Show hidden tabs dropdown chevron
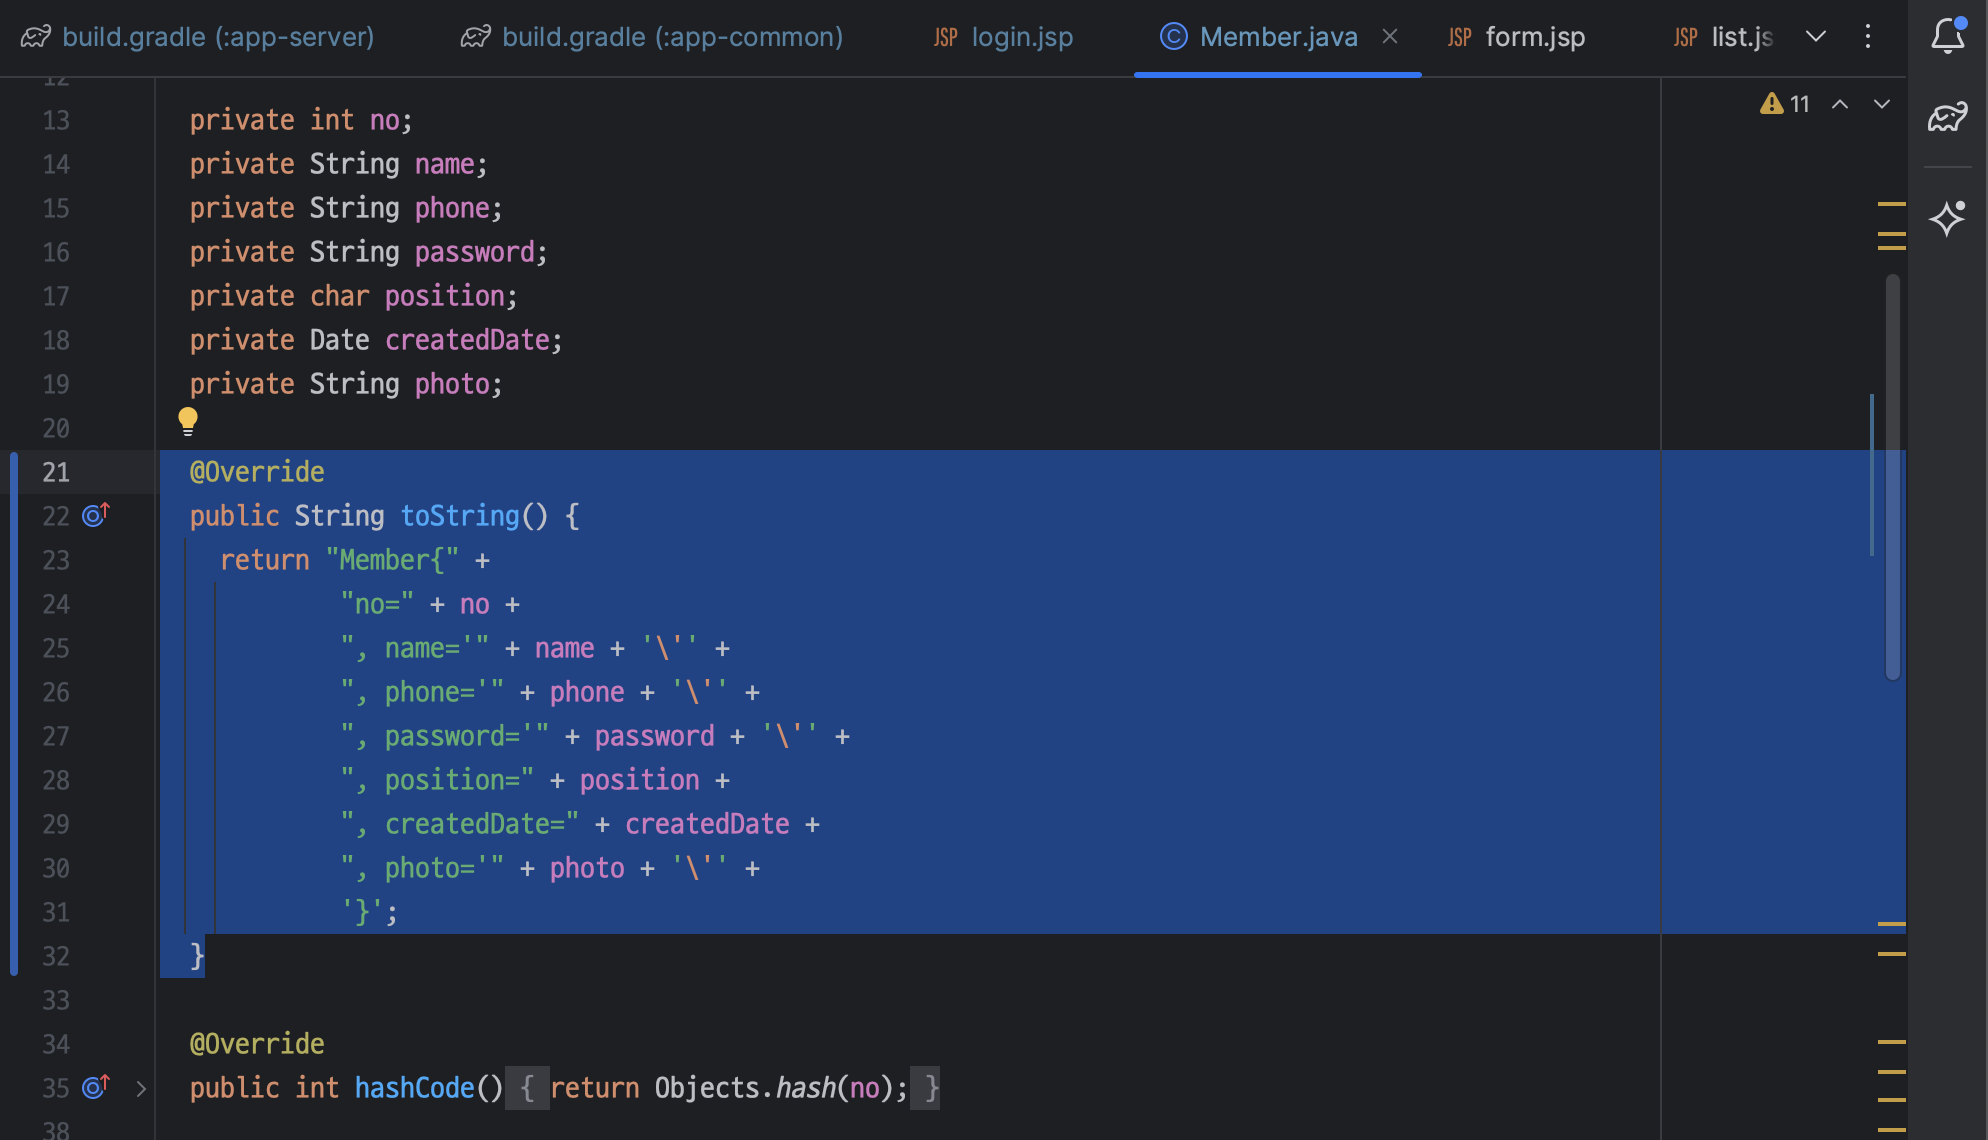This screenshot has width=1988, height=1140. (x=1816, y=37)
